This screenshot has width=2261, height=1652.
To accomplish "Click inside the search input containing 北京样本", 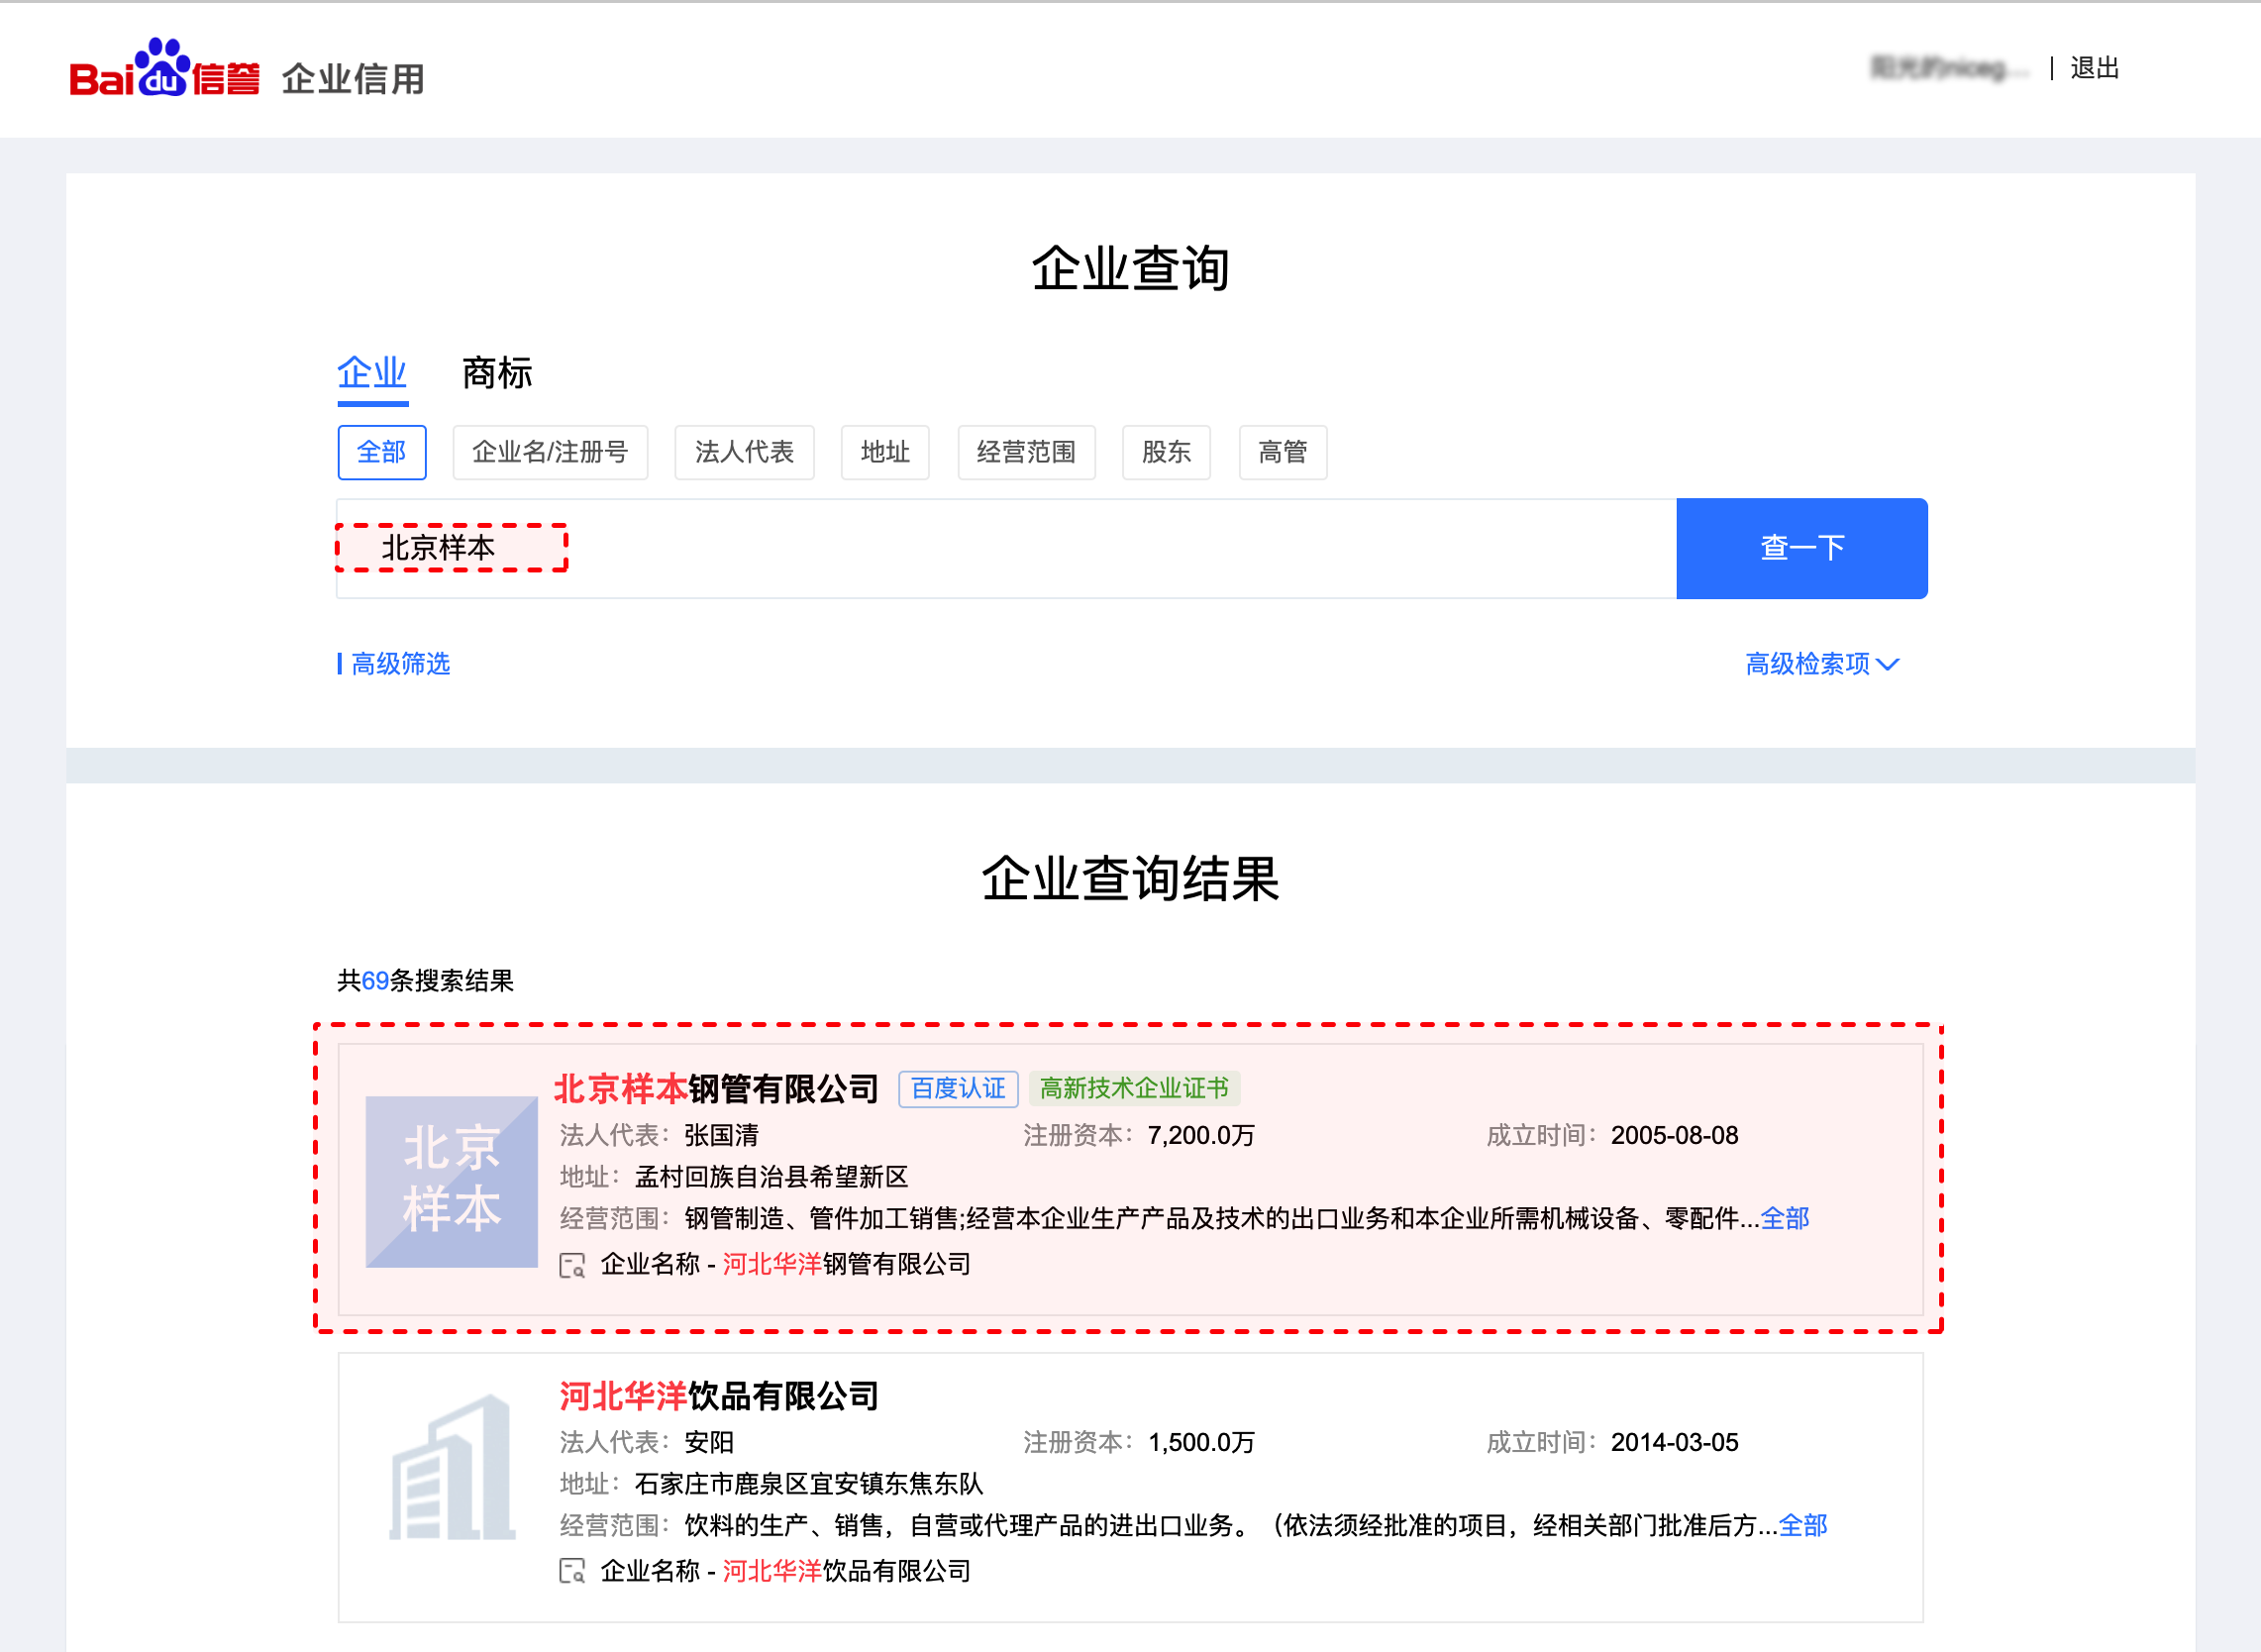I will click(451, 548).
